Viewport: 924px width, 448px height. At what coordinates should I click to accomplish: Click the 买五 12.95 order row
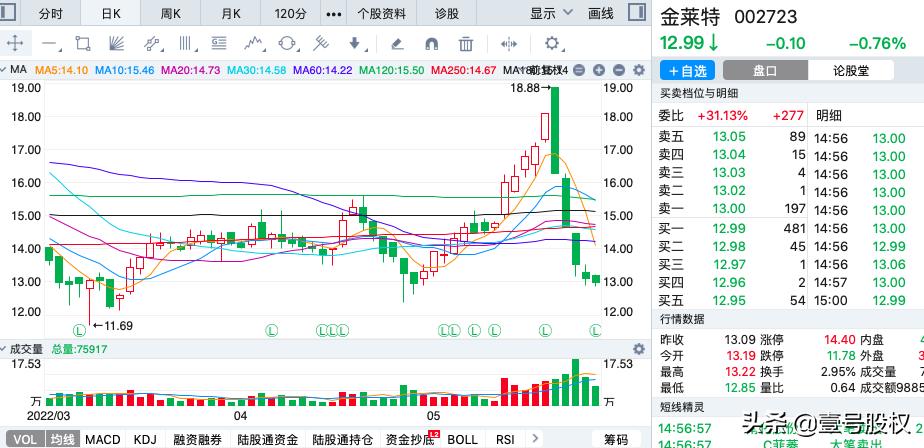731,301
